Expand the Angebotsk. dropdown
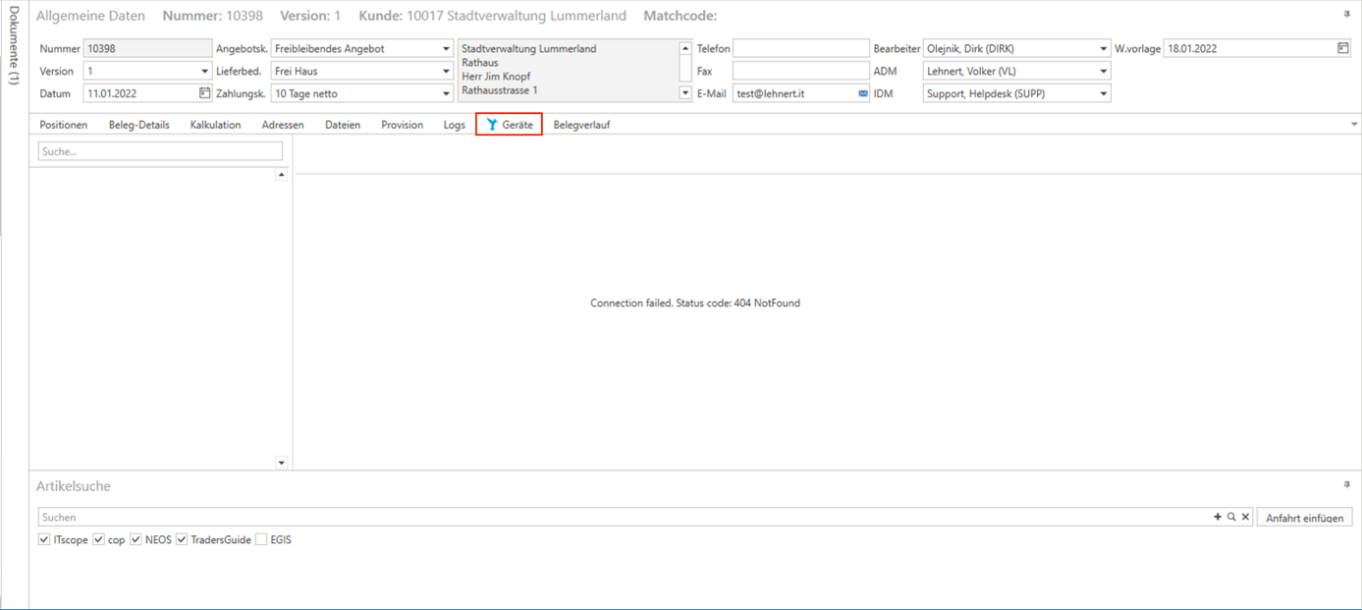This screenshot has width=1362, height=610. [x=446, y=48]
